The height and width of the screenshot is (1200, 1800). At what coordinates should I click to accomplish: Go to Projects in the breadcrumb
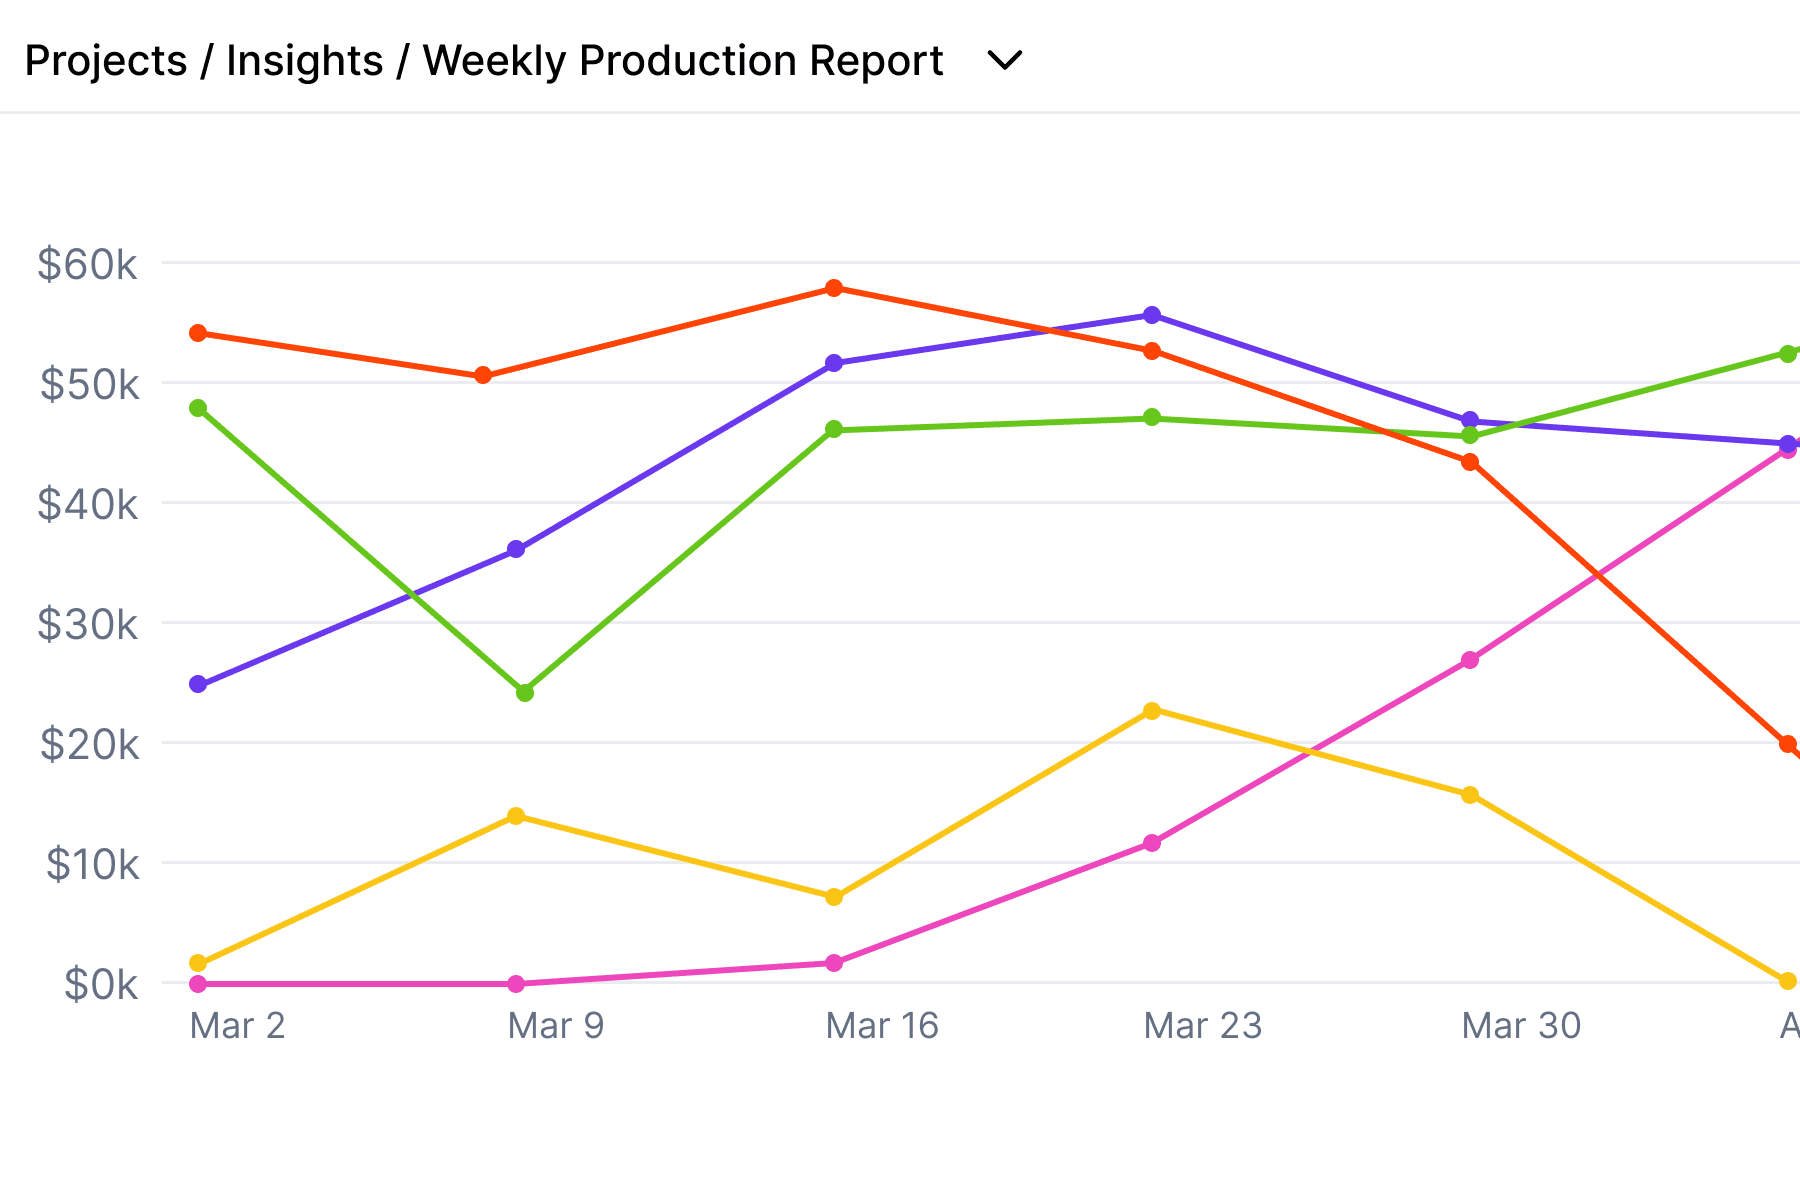click(x=105, y=61)
